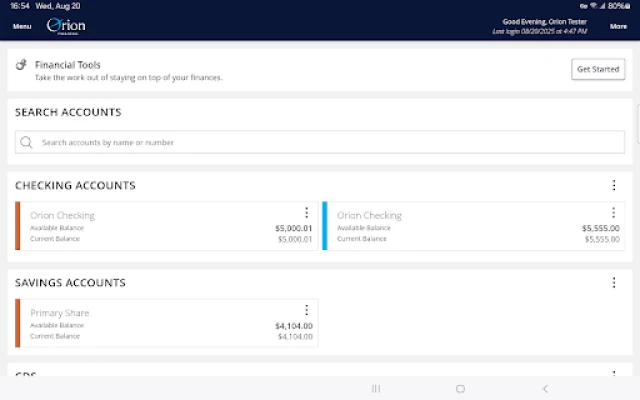Click the search magnifier icon
This screenshot has height=400, width=640.
(x=27, y=142)
